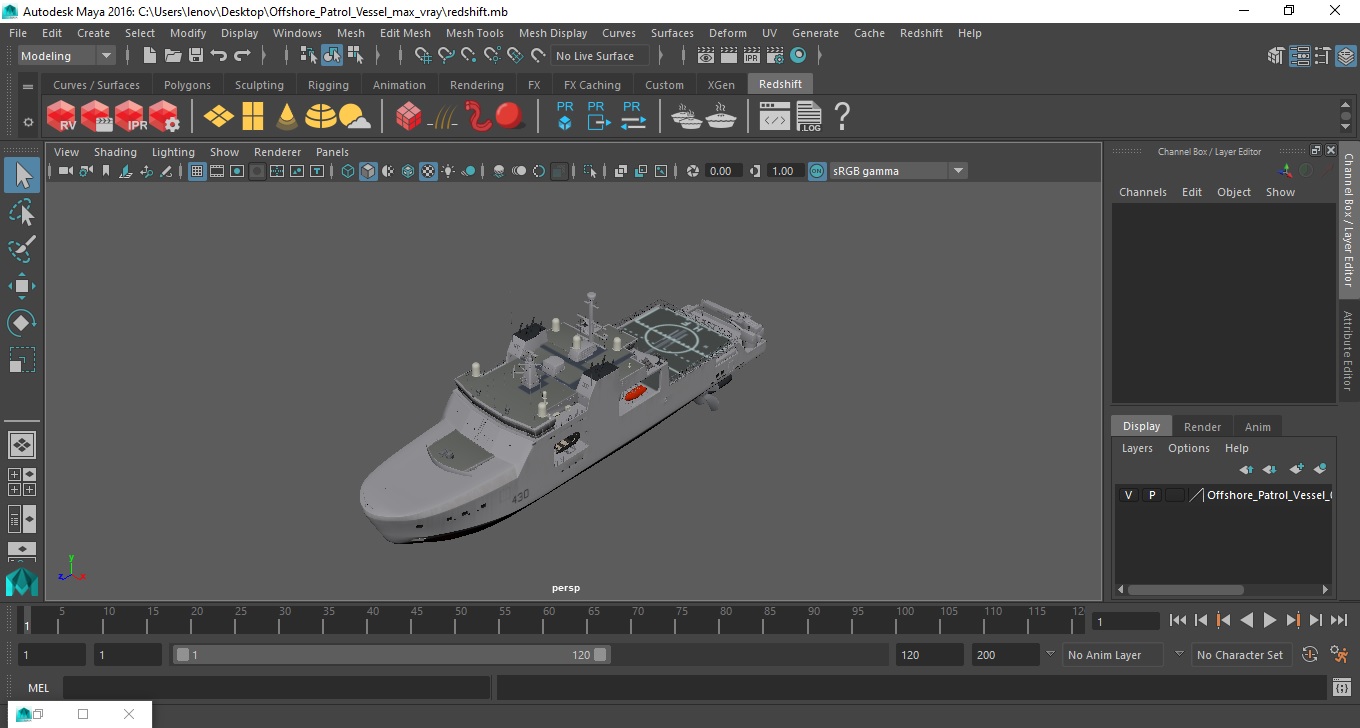Toggle isolate select icon in viewport
Viewport: 1360px width, 728px height.
point(590,171)
